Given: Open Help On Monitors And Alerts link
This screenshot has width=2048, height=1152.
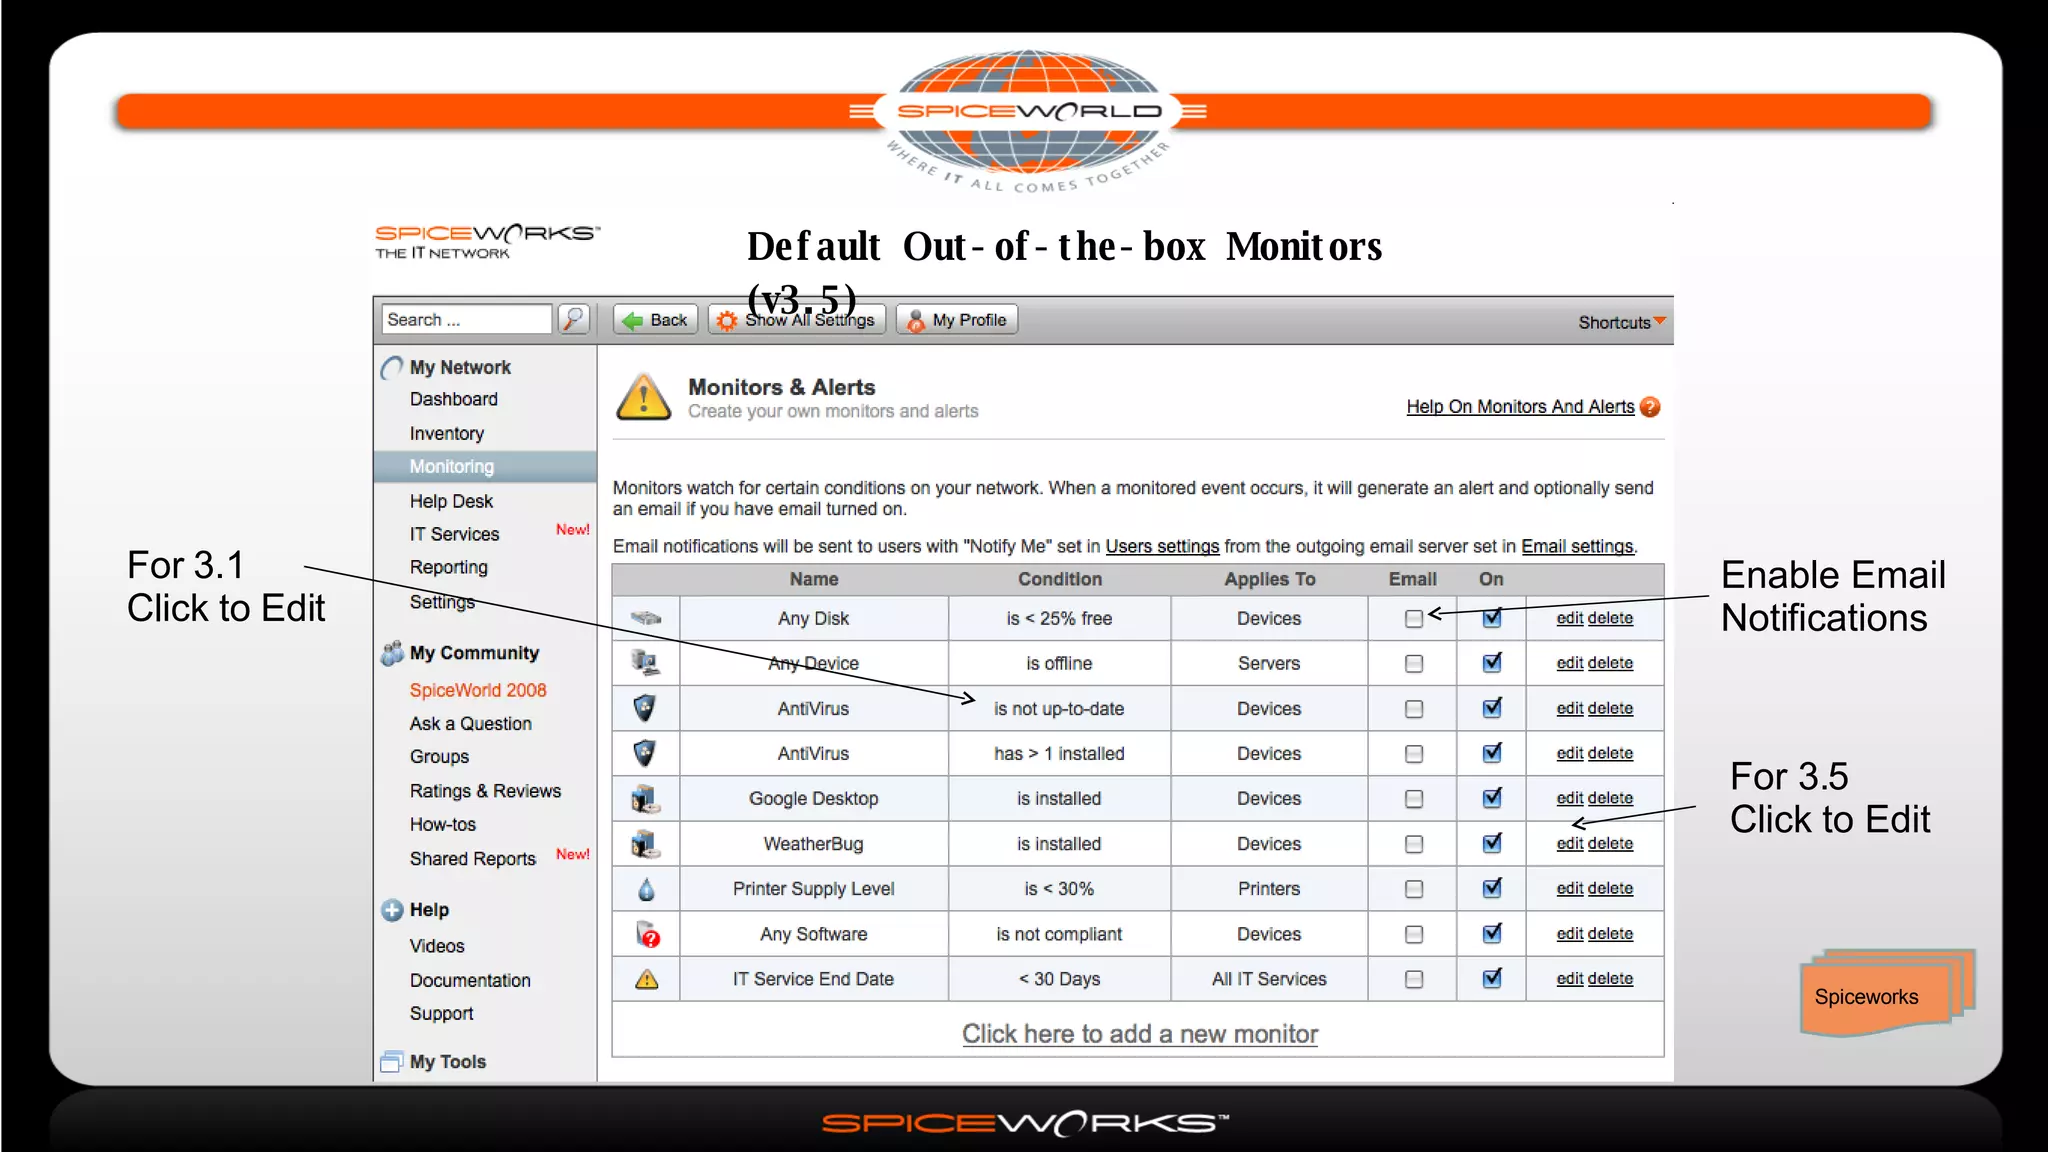Looking at the screenshot, I should (x=1520, y=406).
